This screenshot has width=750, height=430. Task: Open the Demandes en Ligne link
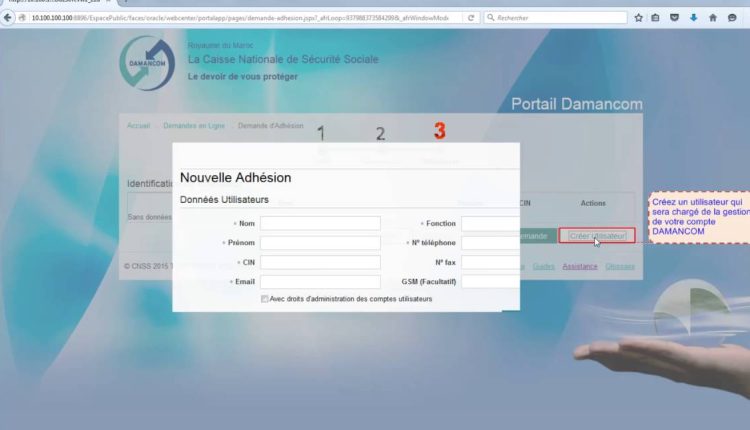(194, 126)
